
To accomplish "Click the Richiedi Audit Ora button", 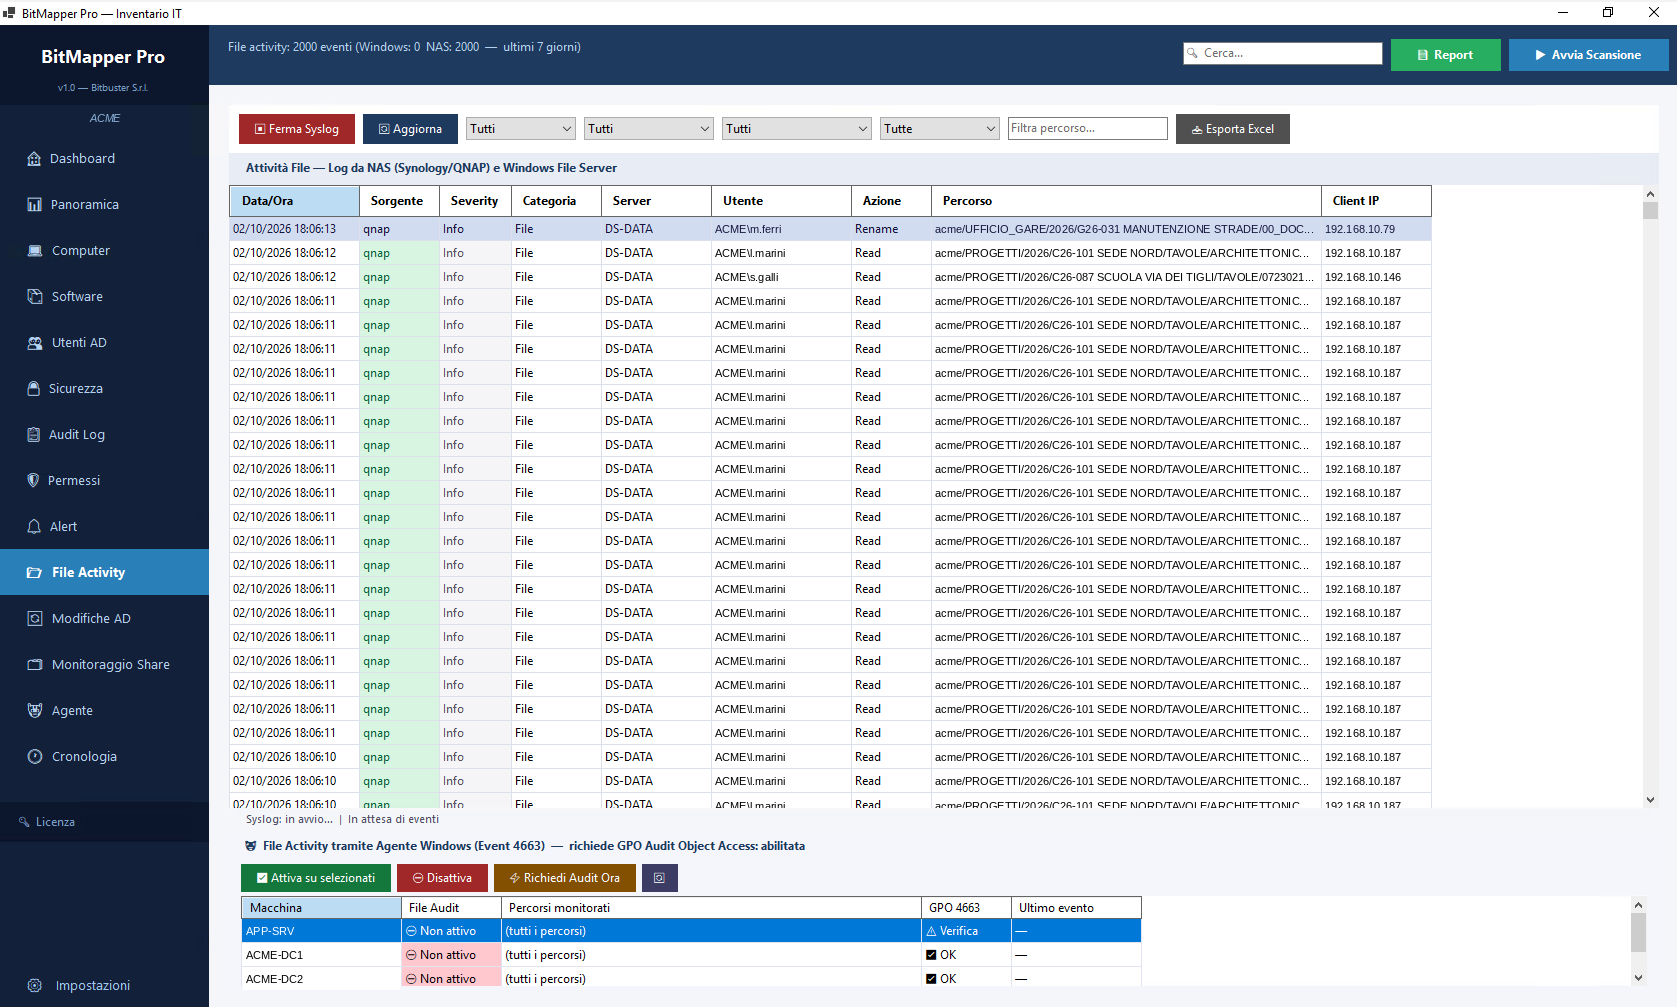I will [x=565, y=878].
